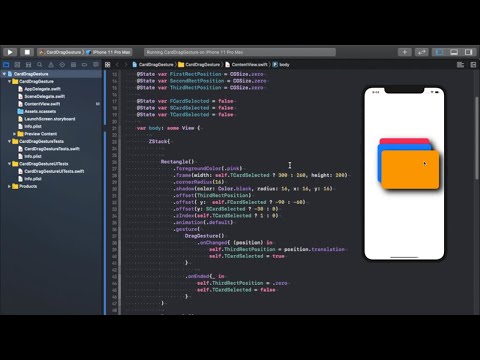Click ContentView.swift in jump bar

246,65
